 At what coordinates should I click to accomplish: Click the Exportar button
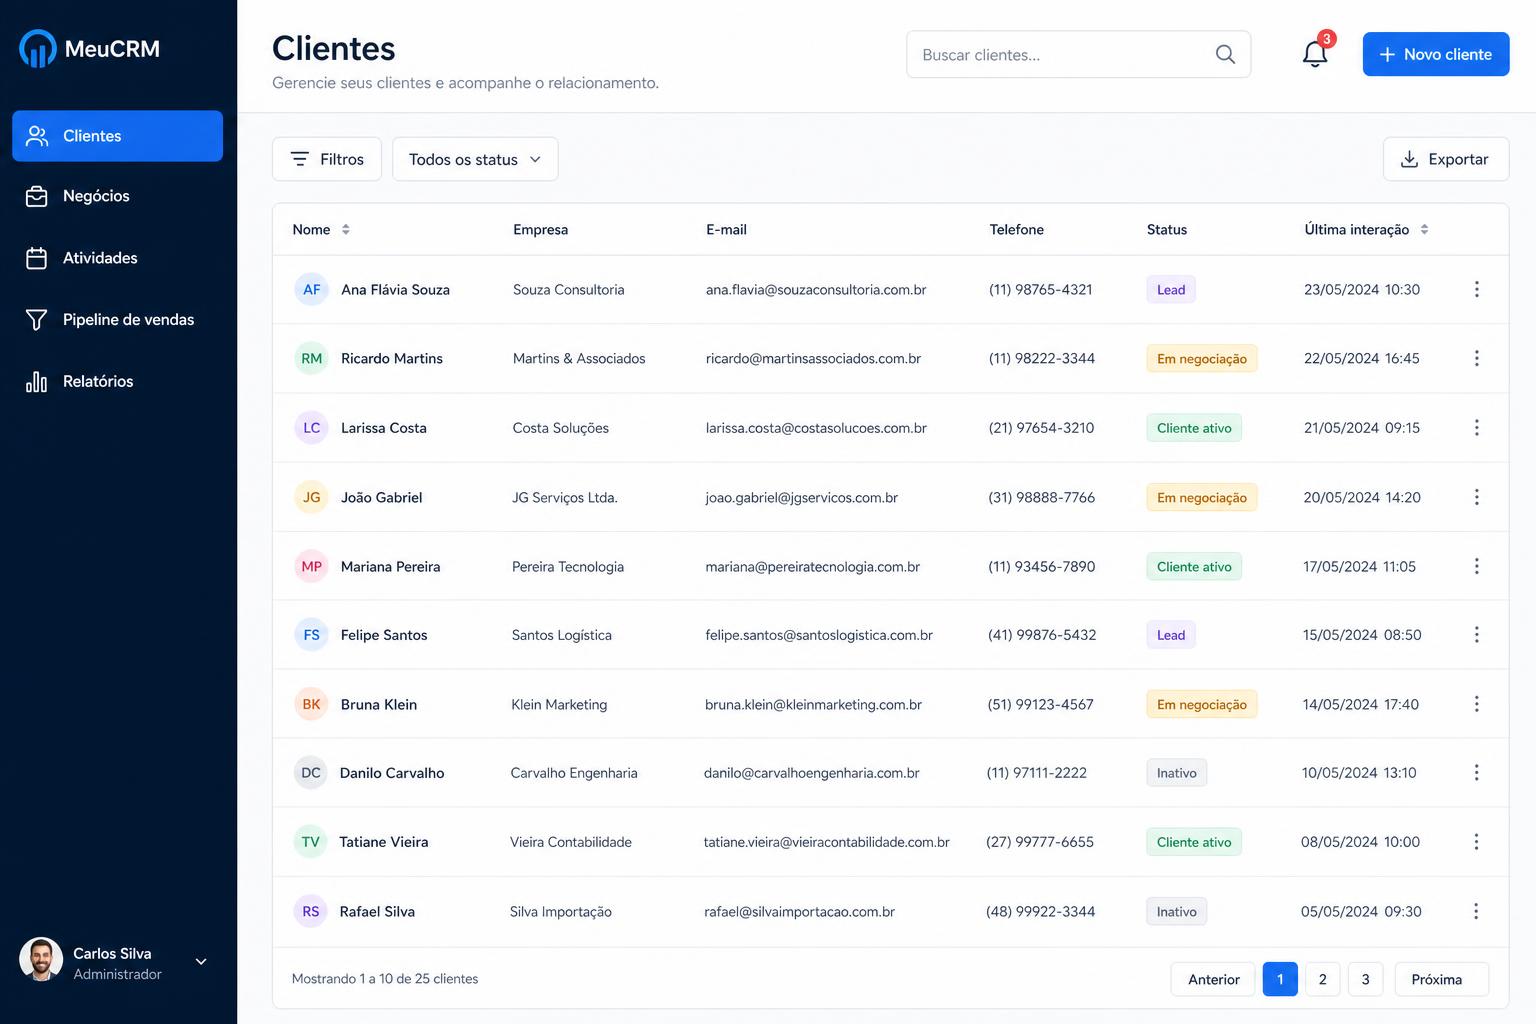coord(1445,159)
